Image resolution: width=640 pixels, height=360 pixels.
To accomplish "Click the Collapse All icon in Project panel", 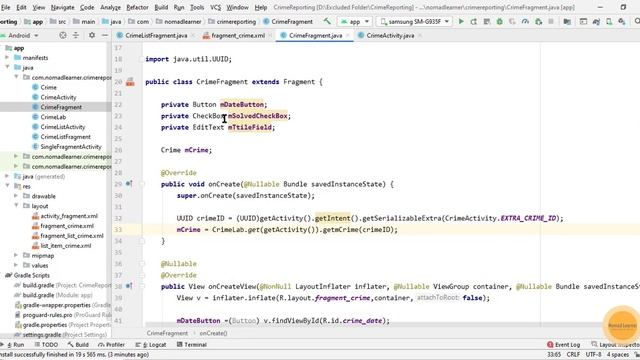I will [76, 36].
